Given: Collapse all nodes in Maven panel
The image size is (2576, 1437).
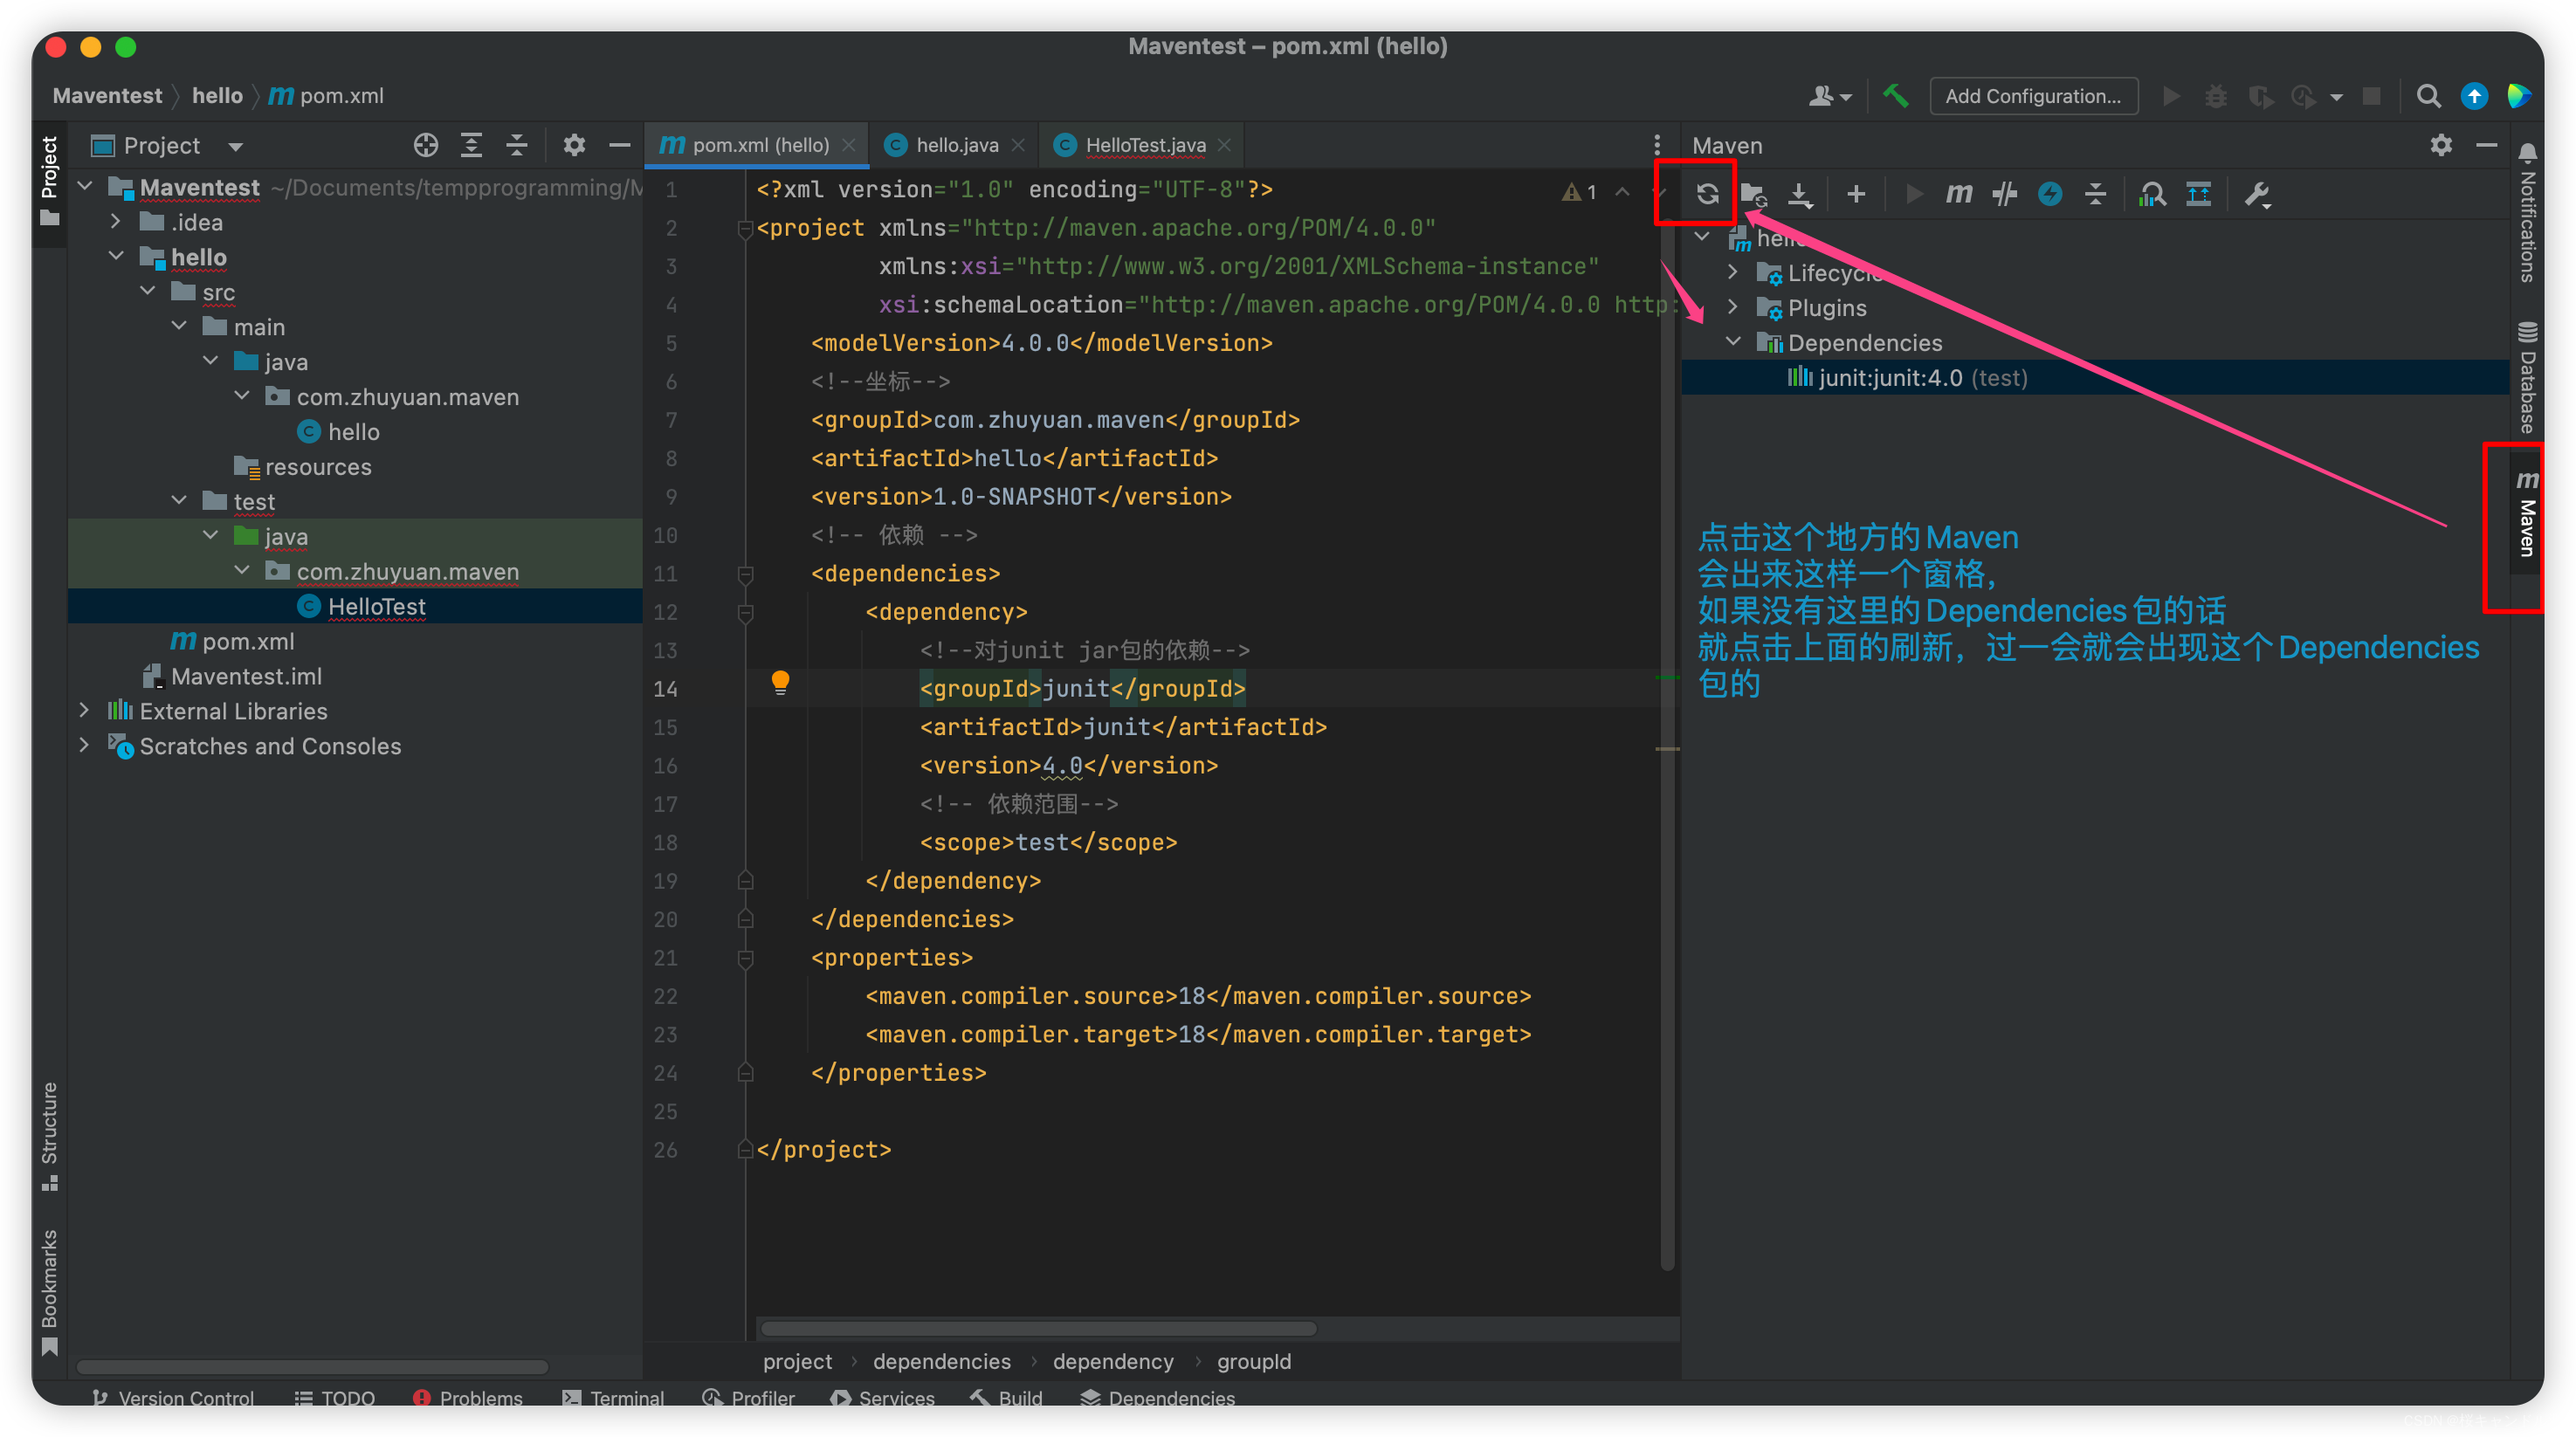Looking at the screenshot, I should click(2096, 194).
